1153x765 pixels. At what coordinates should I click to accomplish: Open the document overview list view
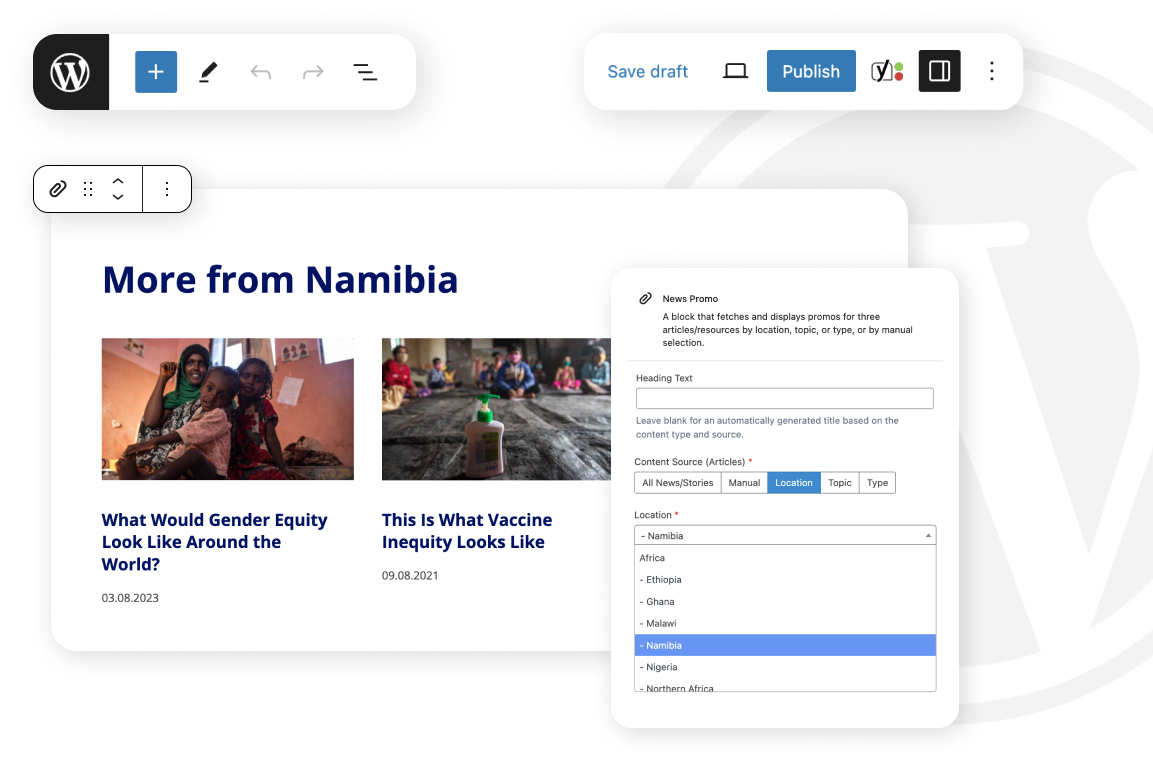point(365,72)
